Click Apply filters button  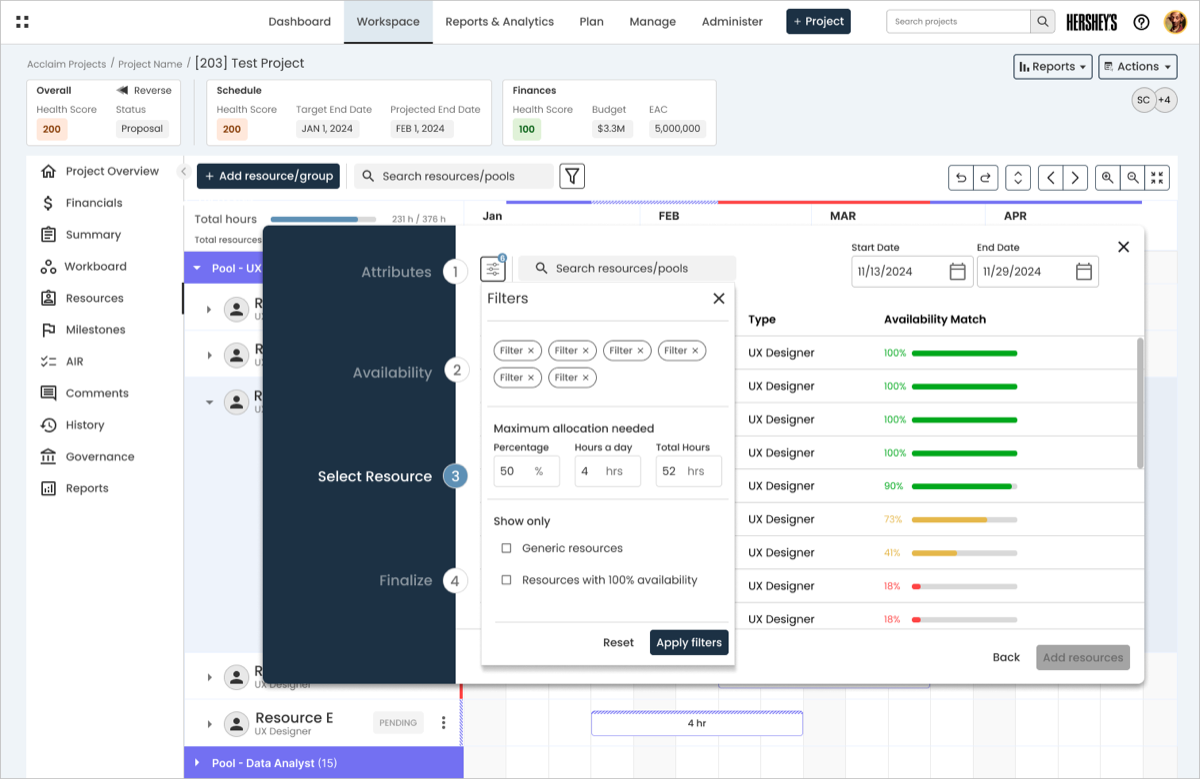click(689, 642)
